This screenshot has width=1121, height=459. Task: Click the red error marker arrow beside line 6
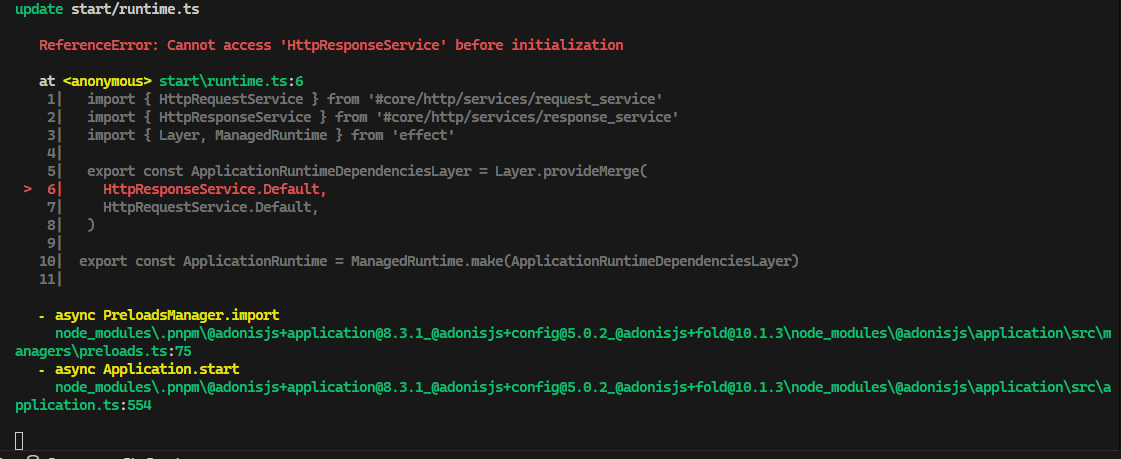28,189
